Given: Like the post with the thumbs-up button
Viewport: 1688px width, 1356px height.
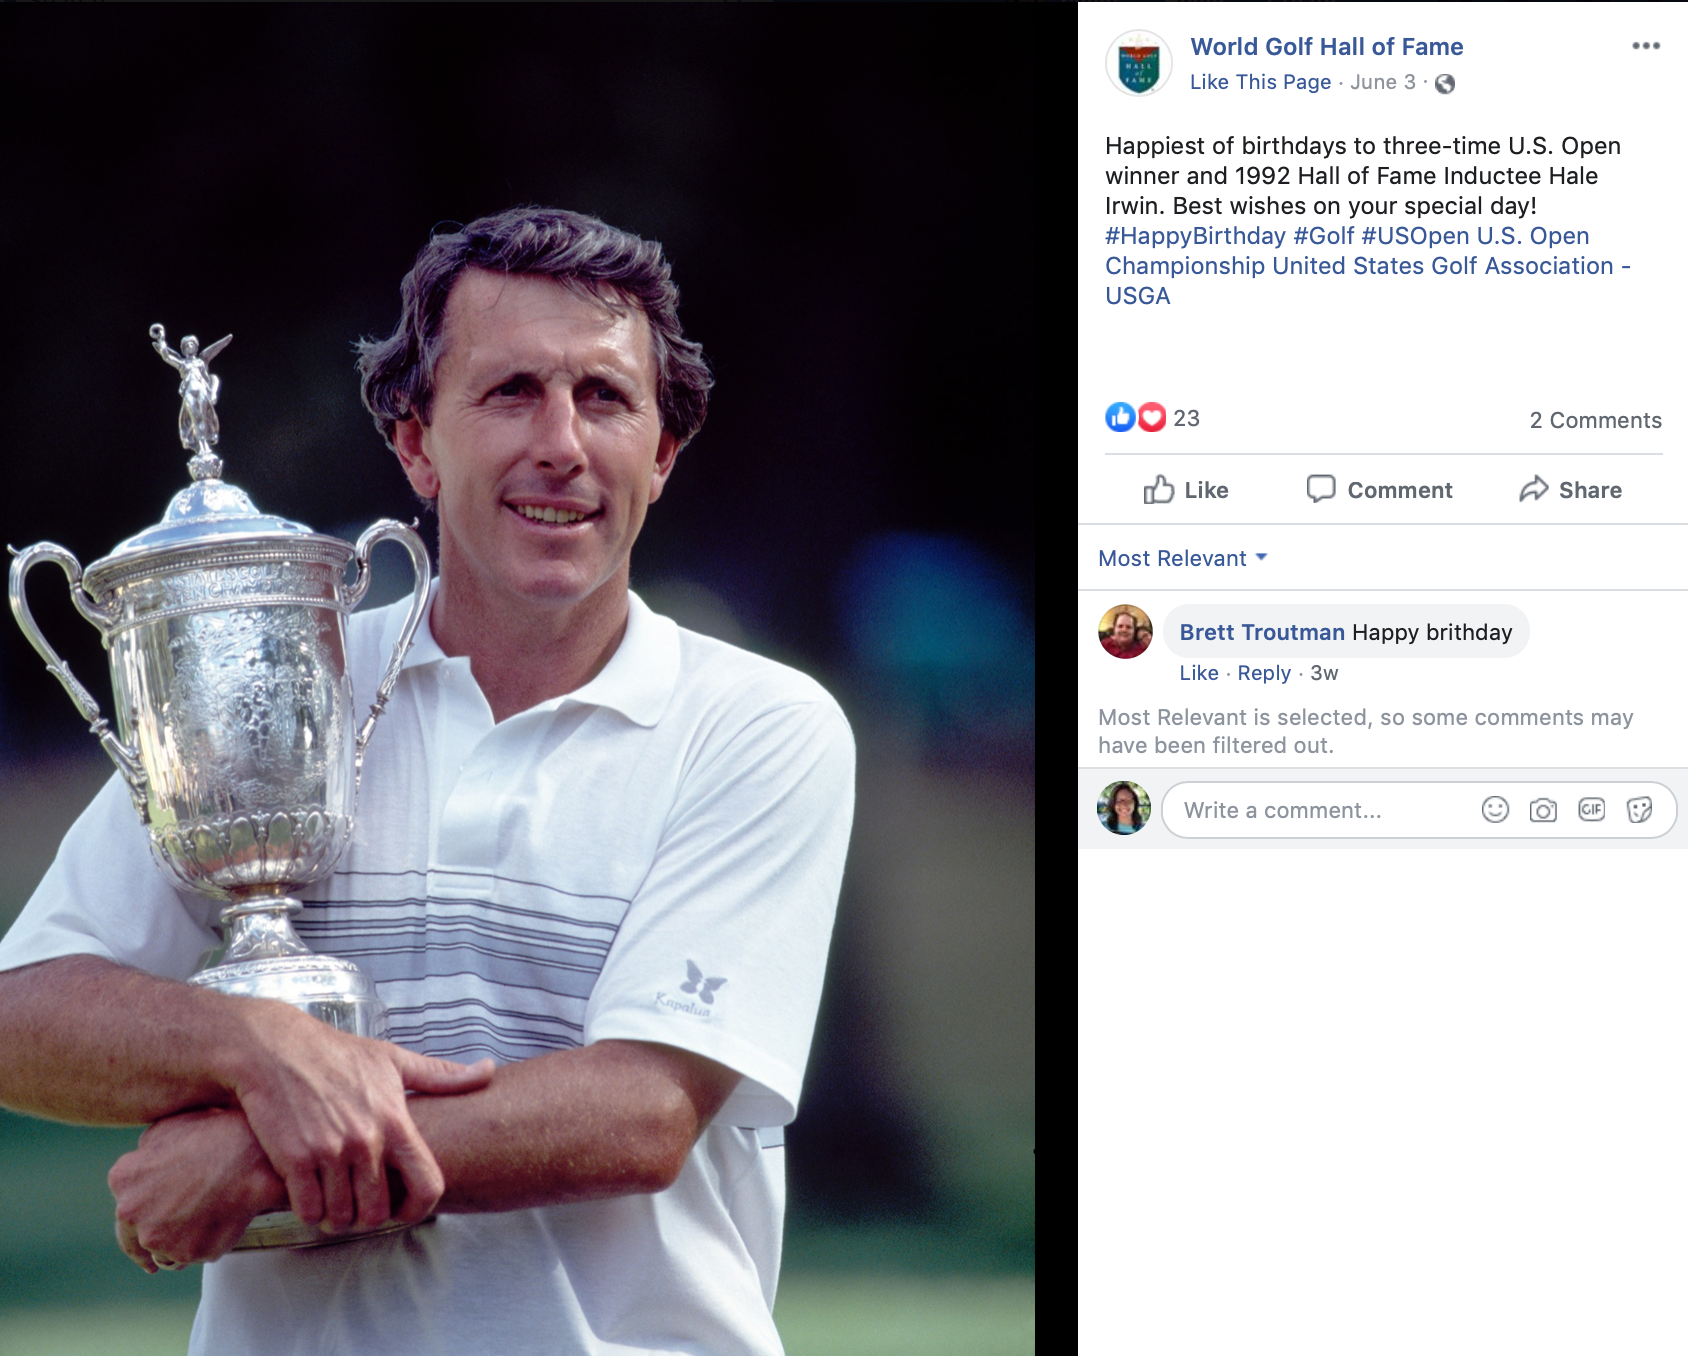Looking at the screenshot, I should (1186, 490).
